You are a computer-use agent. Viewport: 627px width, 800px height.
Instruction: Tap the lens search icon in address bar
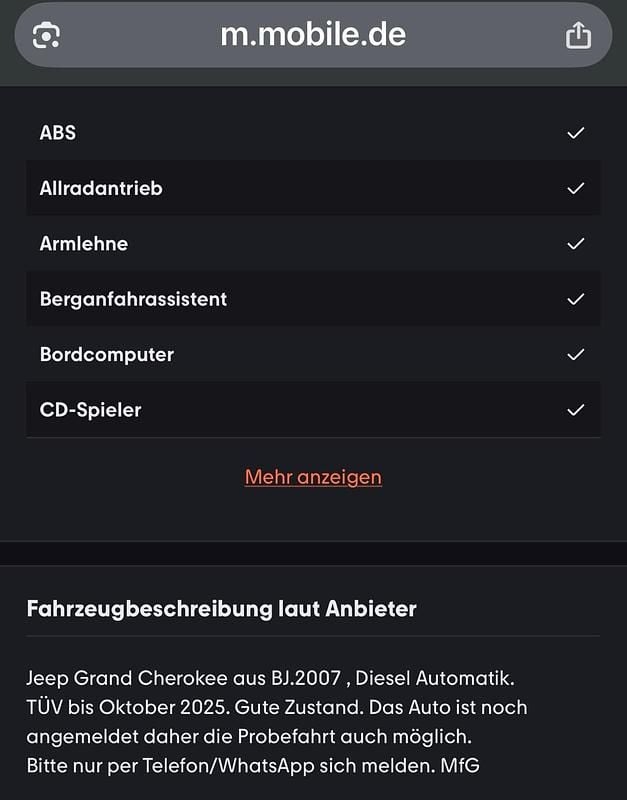pos(46,35)
